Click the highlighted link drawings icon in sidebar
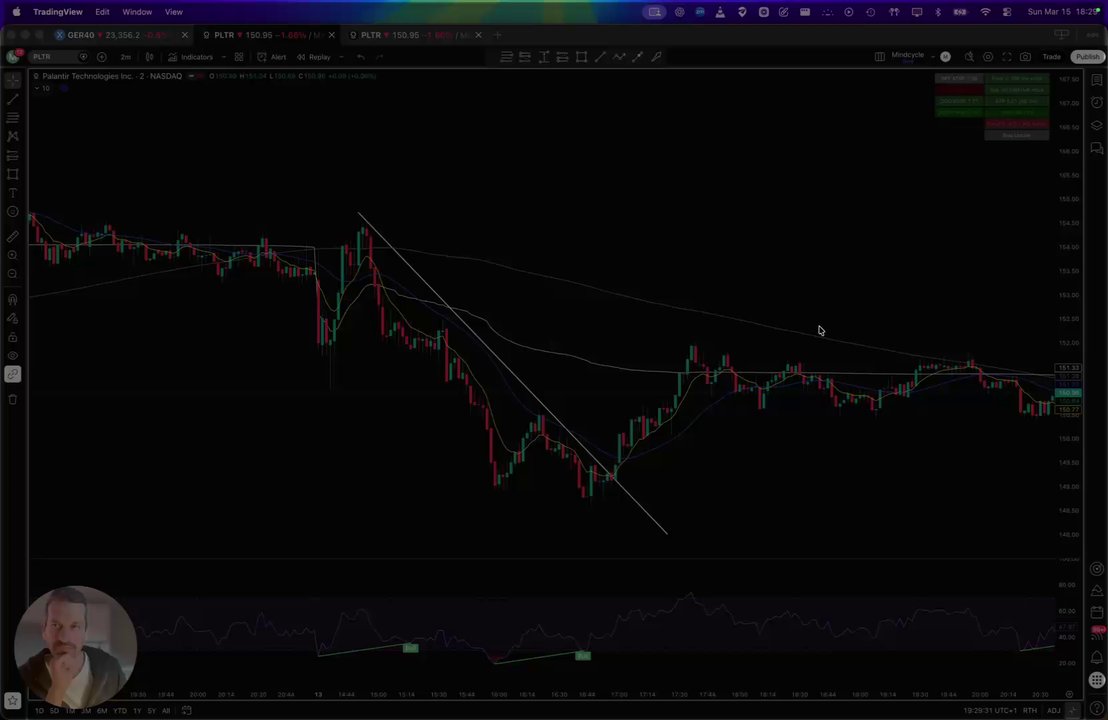The width and height of the screenshot is (1108, 720). click(13, 374)
